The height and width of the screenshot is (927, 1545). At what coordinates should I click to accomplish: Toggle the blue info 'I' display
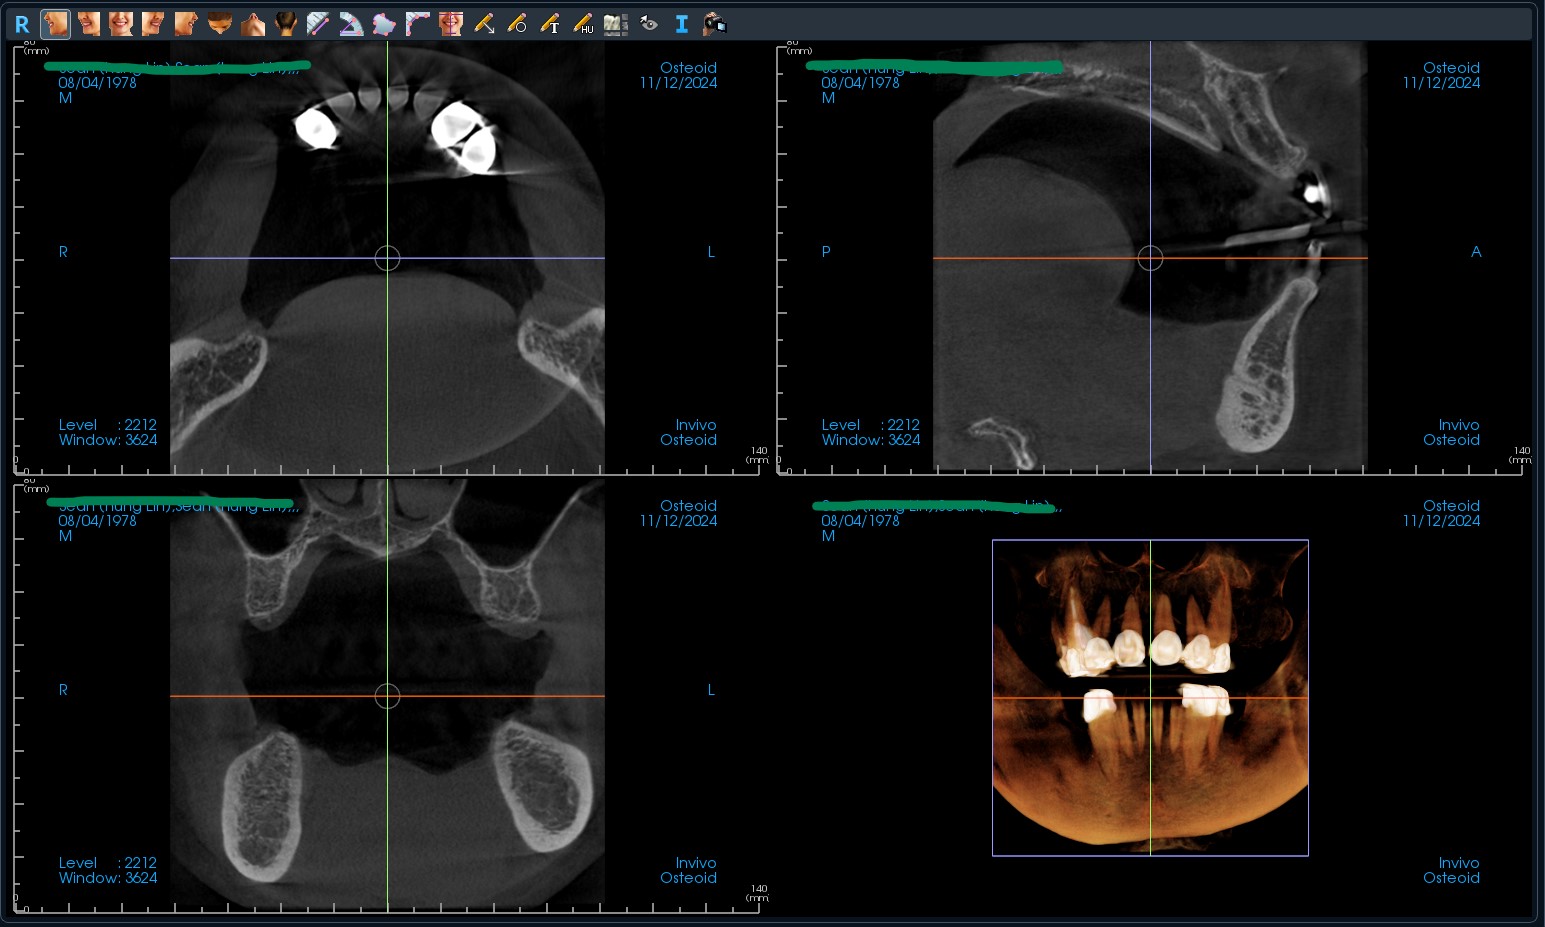(x=681, y=24)
